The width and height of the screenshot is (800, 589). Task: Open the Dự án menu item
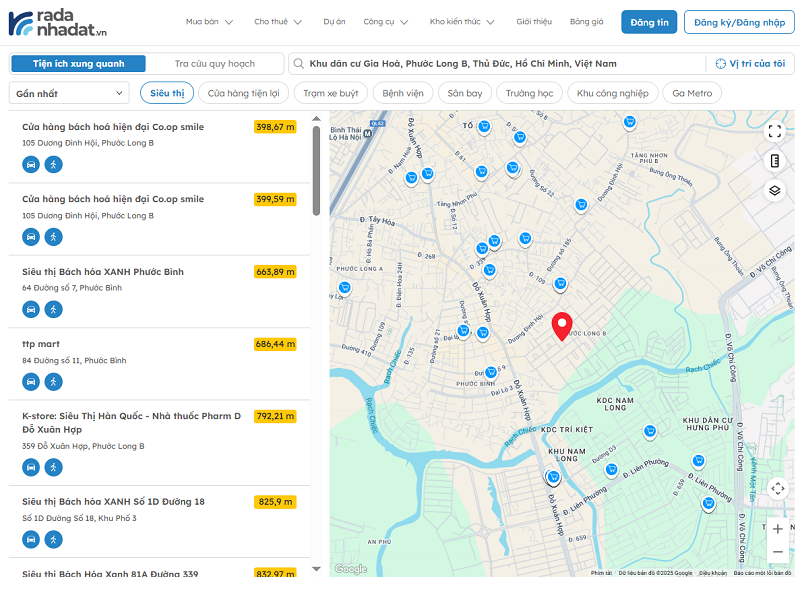pyautogui.click(x=334, y=22)
